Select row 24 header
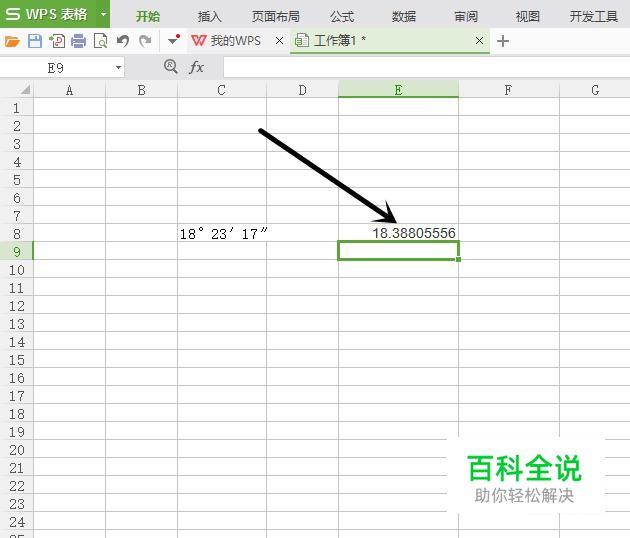630x538 pixels. pos(16,522)
